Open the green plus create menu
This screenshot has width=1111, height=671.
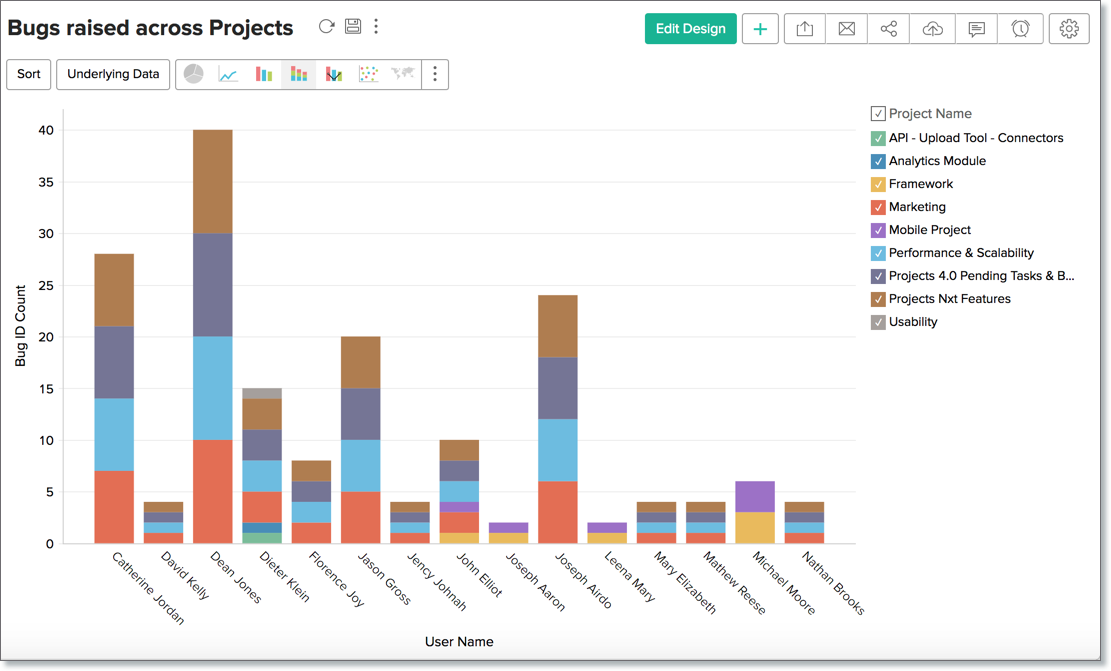[x=760, y=29]
